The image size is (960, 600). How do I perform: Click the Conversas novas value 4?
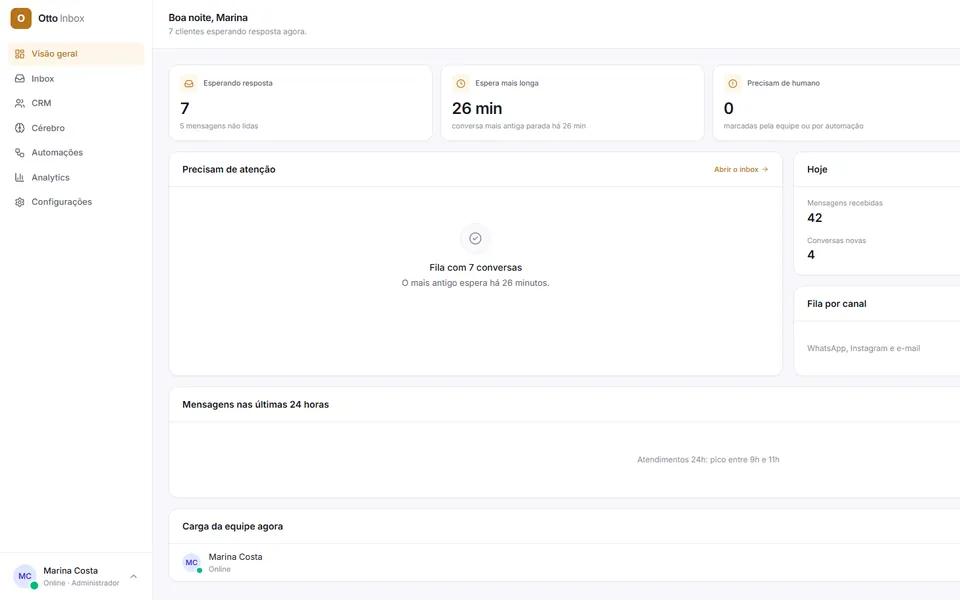[811, 255]
